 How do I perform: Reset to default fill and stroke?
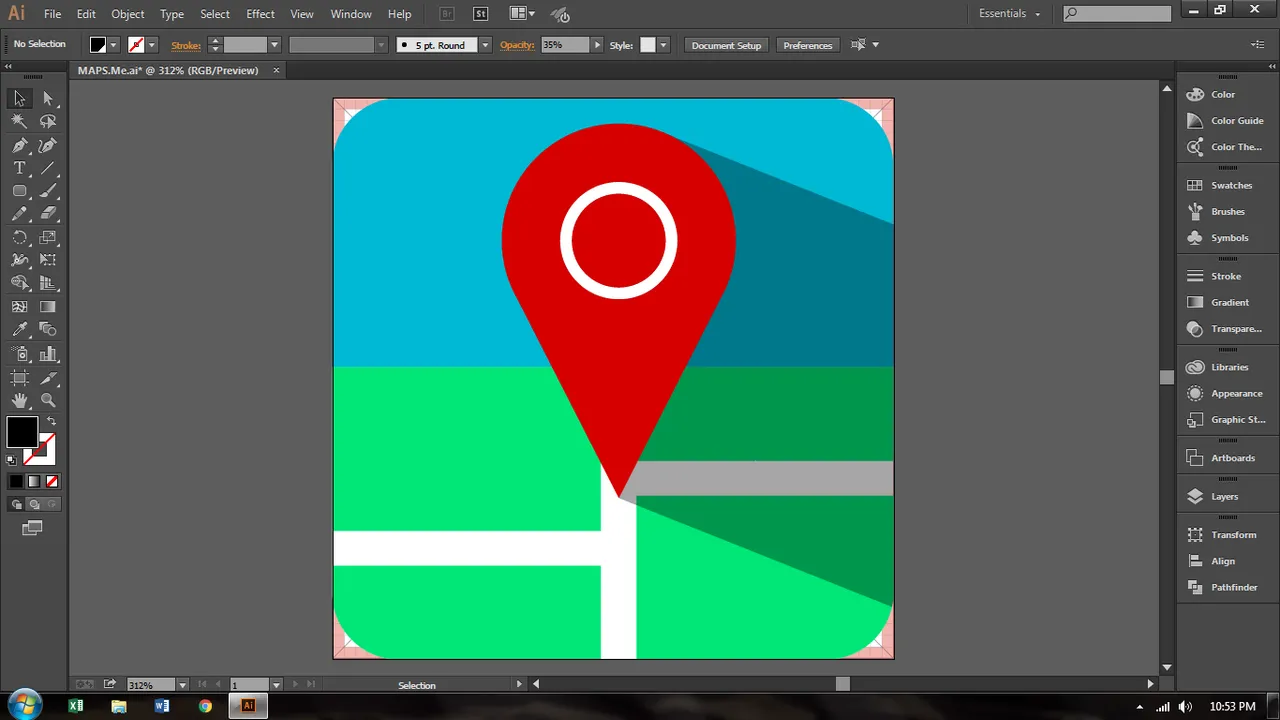12,461
